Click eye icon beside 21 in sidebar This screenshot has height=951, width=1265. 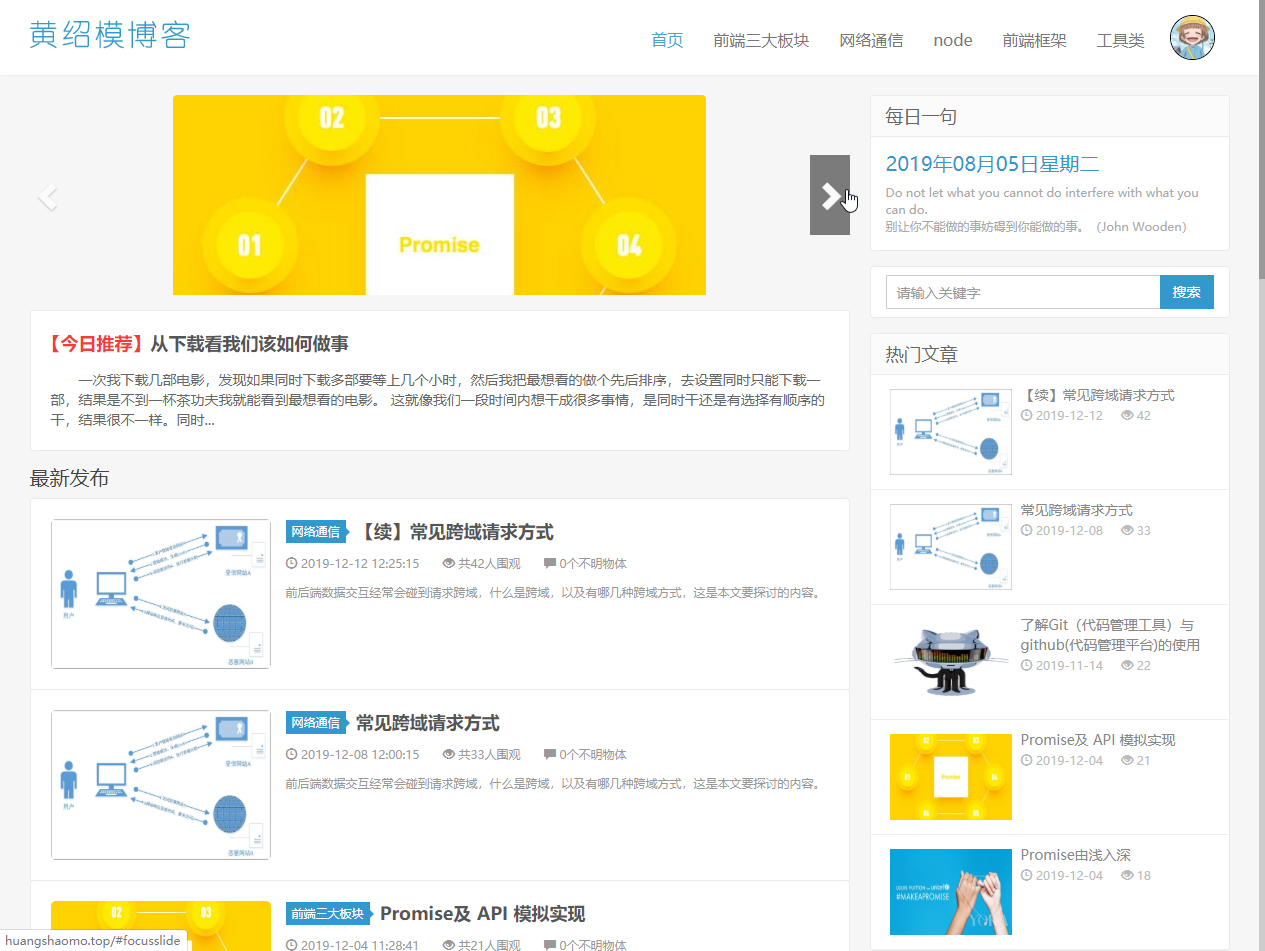point(1127,761)
